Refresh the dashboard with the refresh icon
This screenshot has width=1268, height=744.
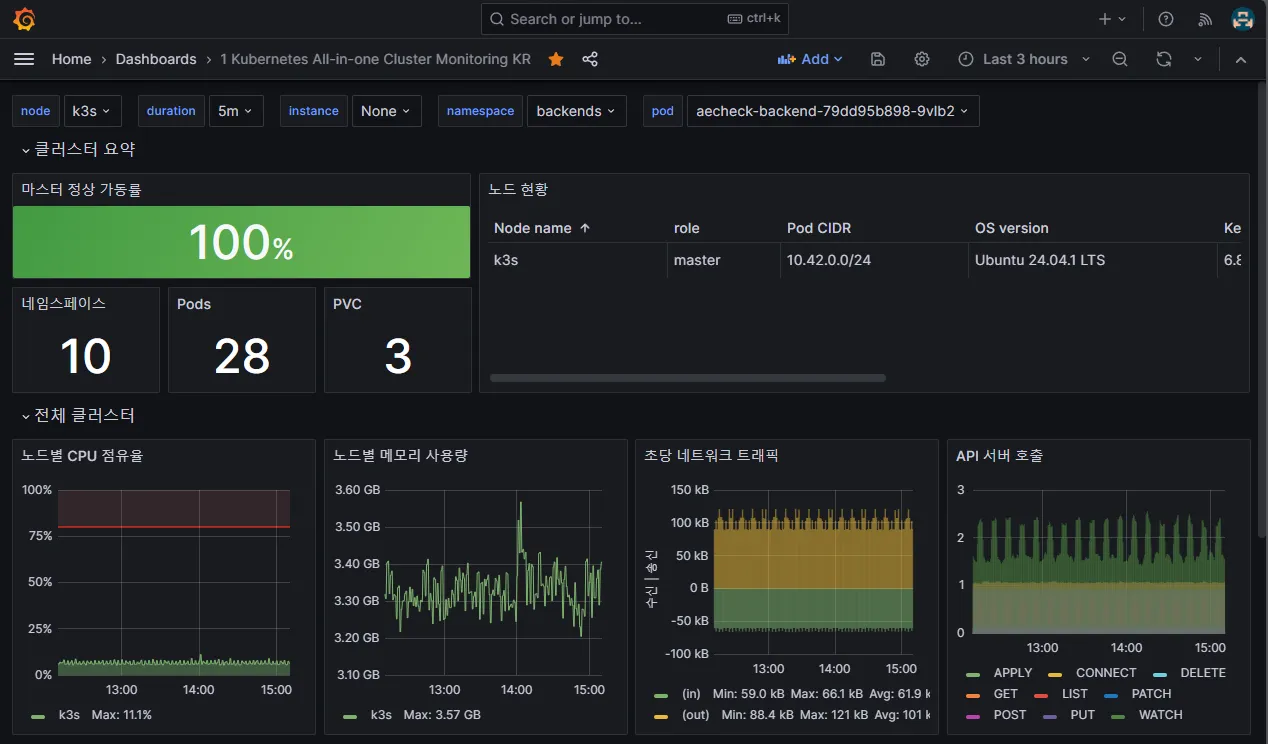[x=1163, y=59]
